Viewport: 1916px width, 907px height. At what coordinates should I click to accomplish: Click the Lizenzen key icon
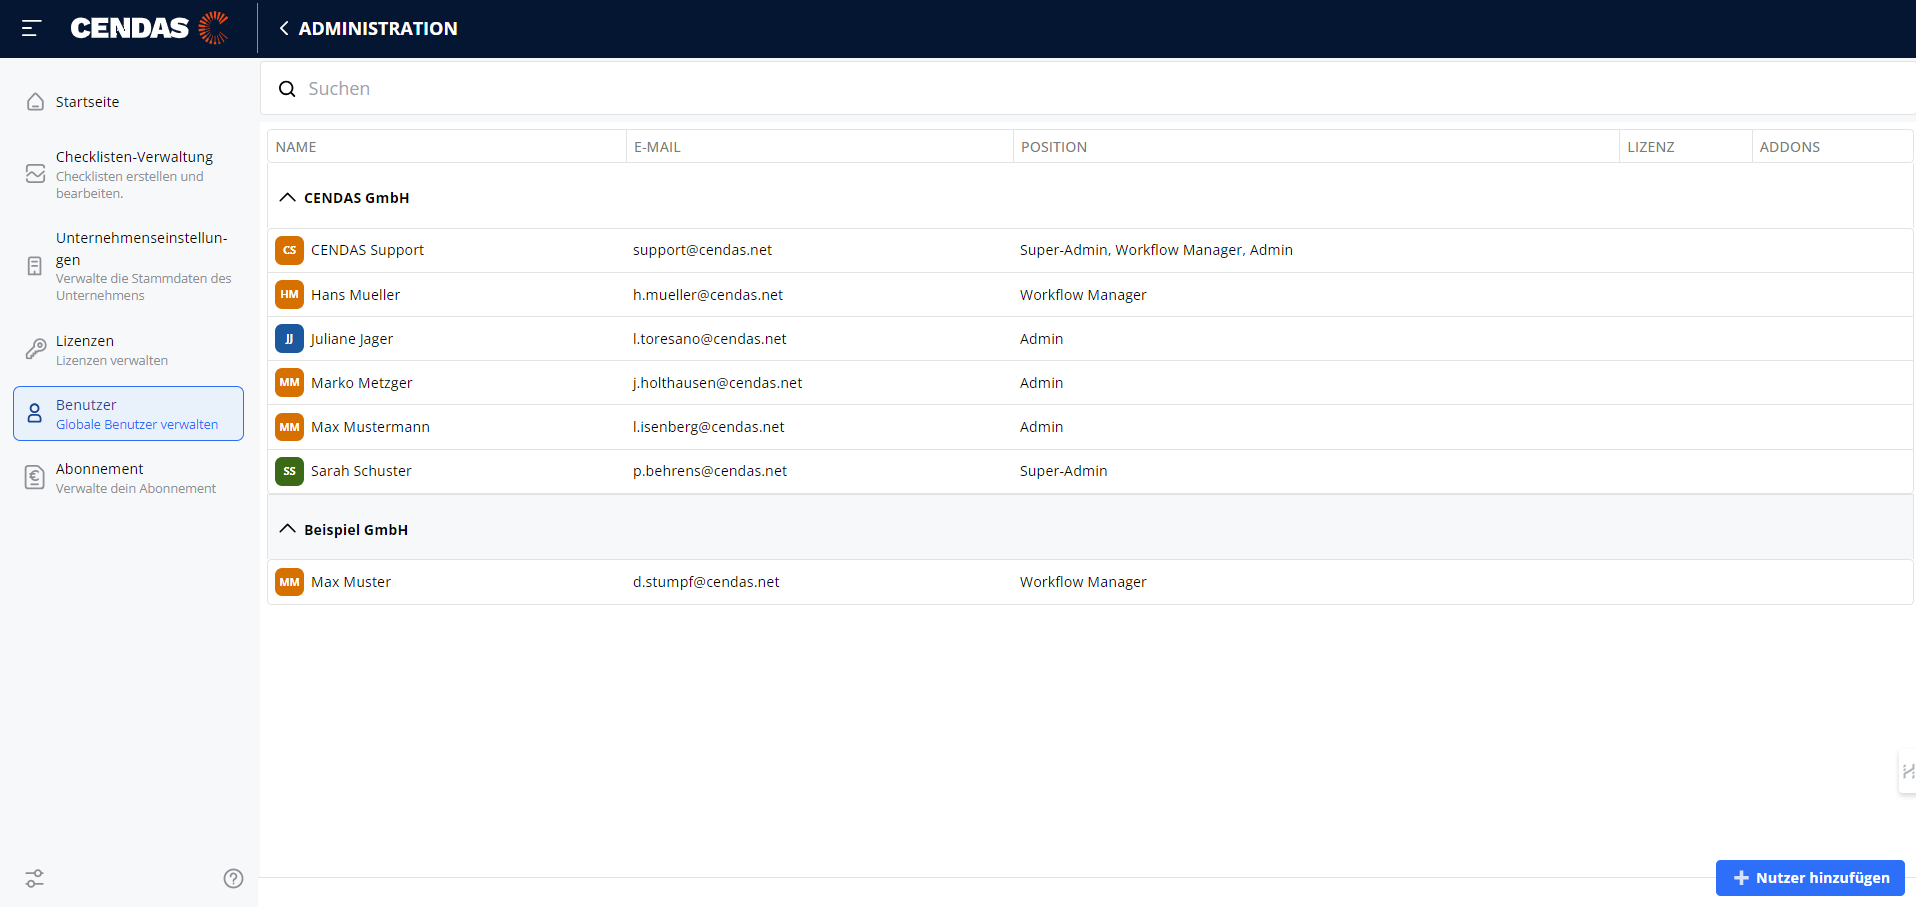tap(35, 349)
